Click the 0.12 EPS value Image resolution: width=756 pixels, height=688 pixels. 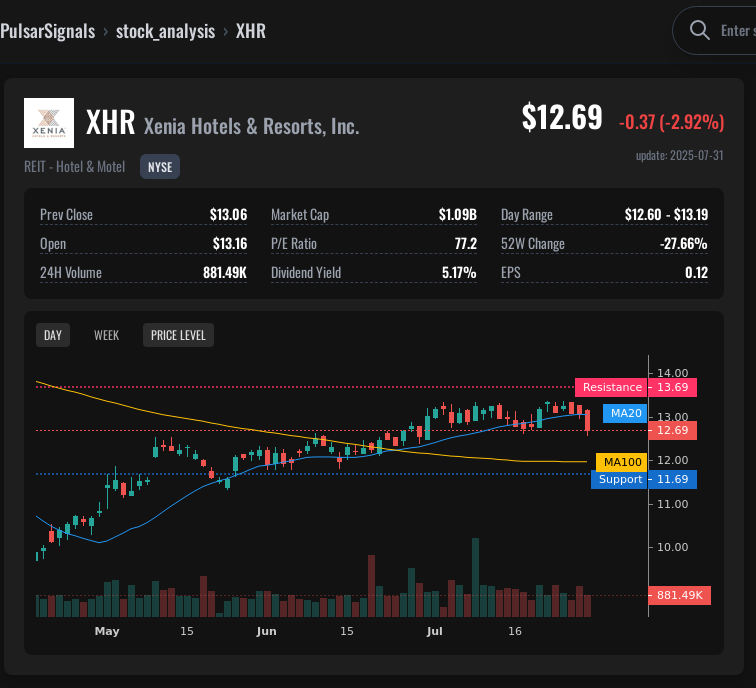(697, 272)
